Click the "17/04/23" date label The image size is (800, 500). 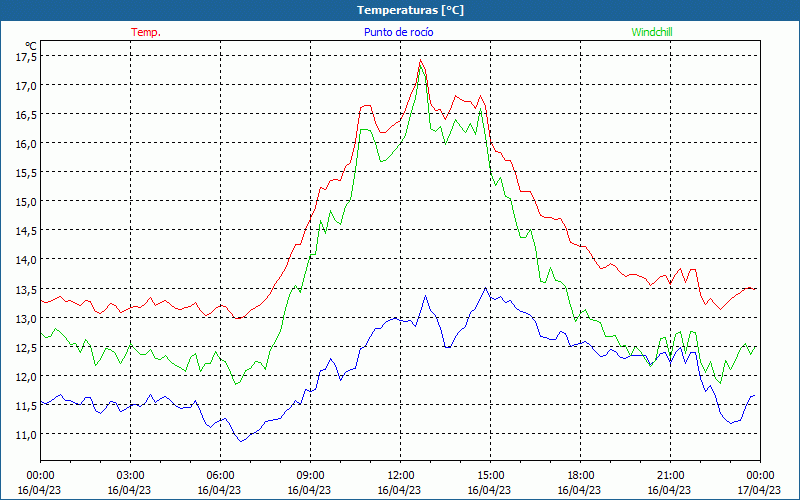pos(760,490)
